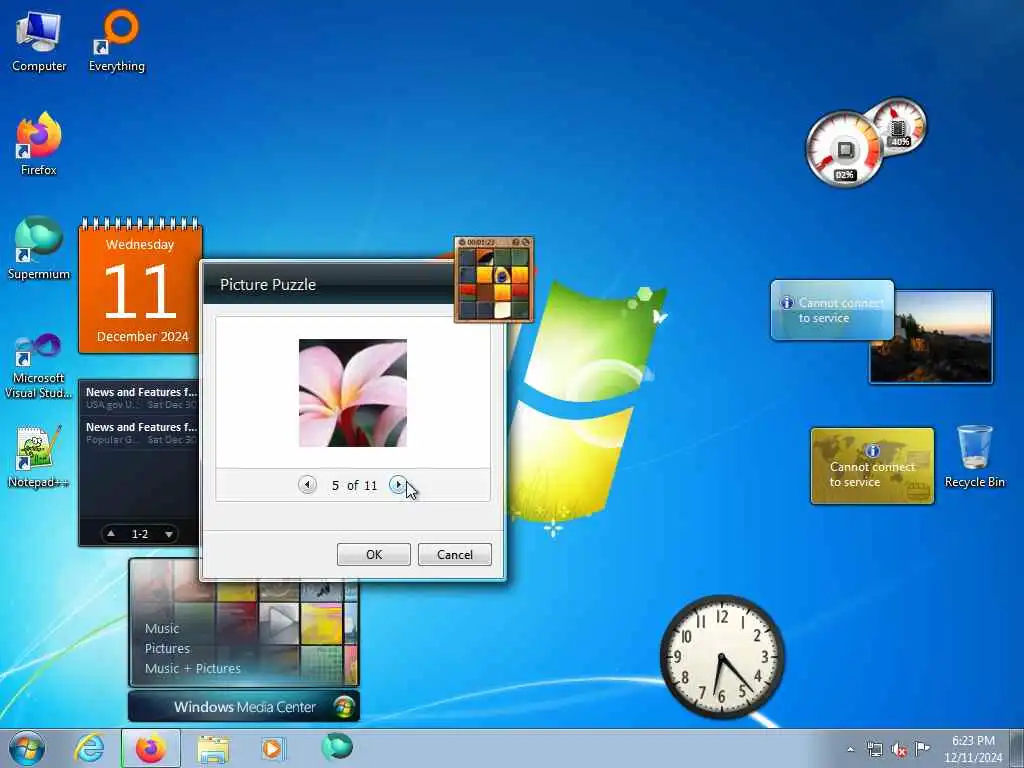The height and width of the screenshot is (768, 1024).
Task: Pause the Picture Puzzle timer
Action: 462,242
